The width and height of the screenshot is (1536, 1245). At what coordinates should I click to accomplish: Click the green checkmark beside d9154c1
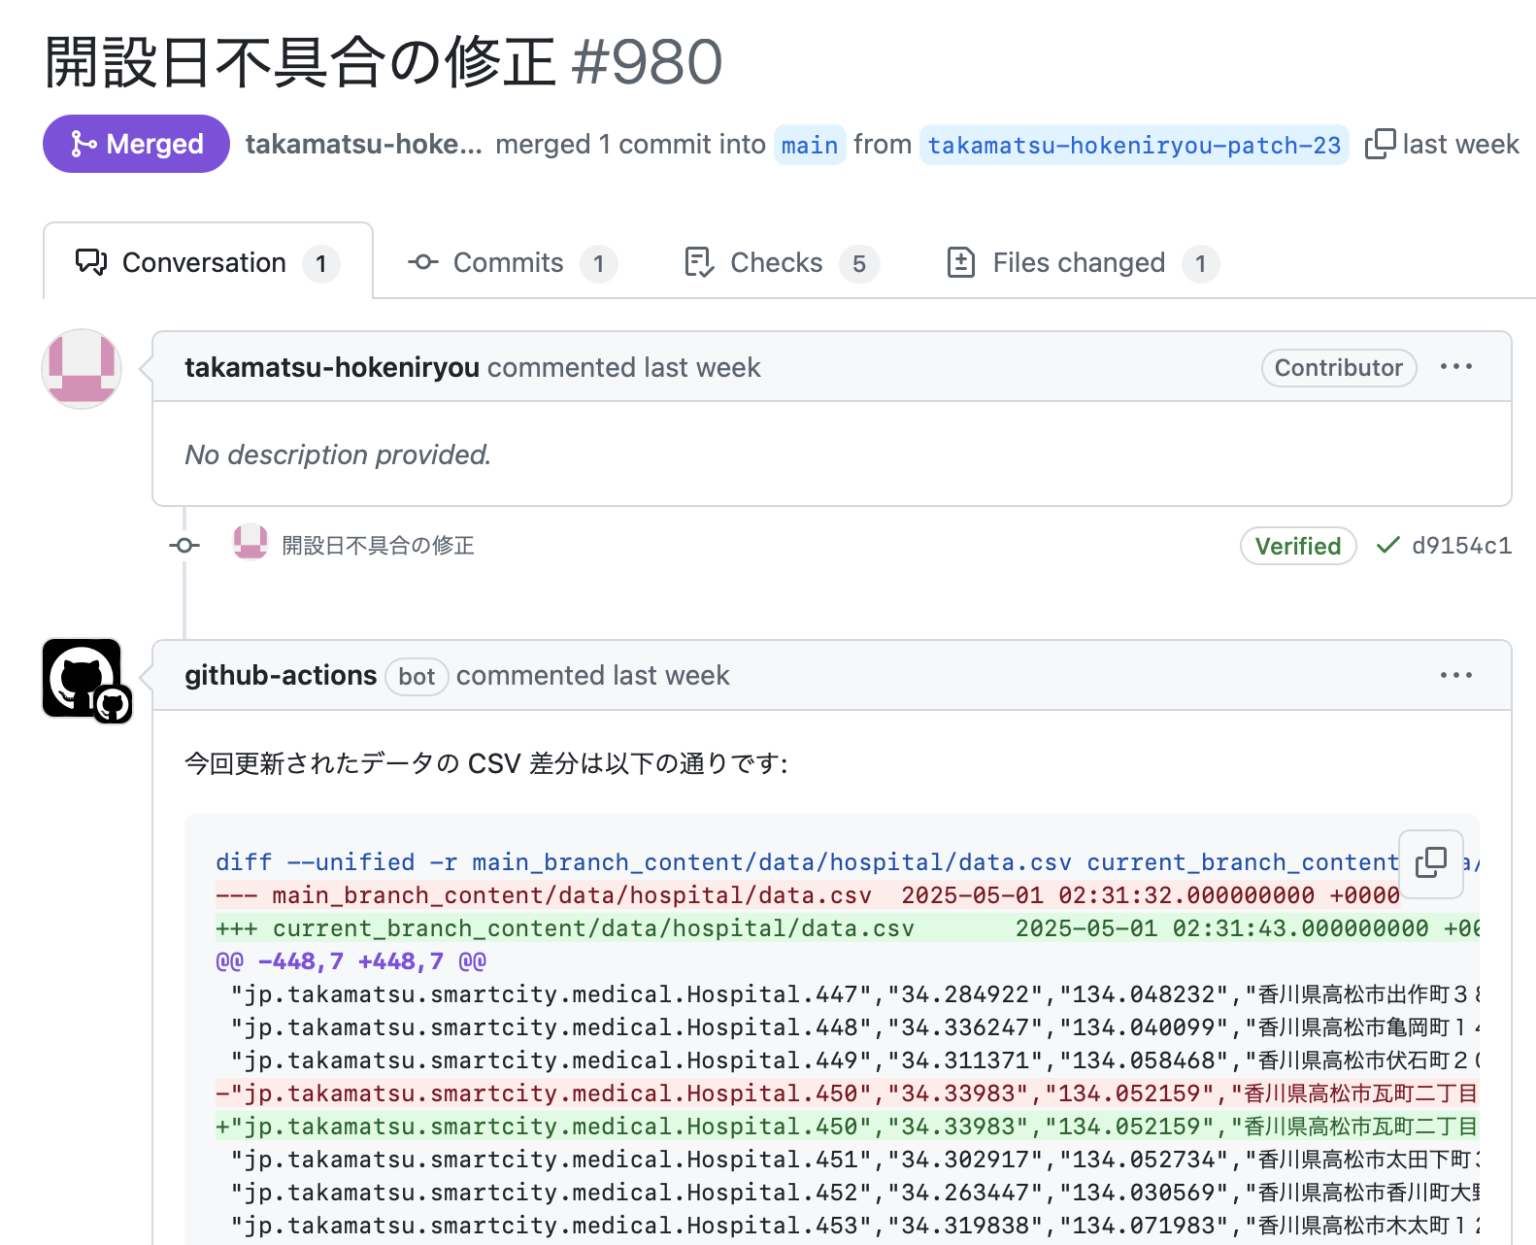point(1387,545)
